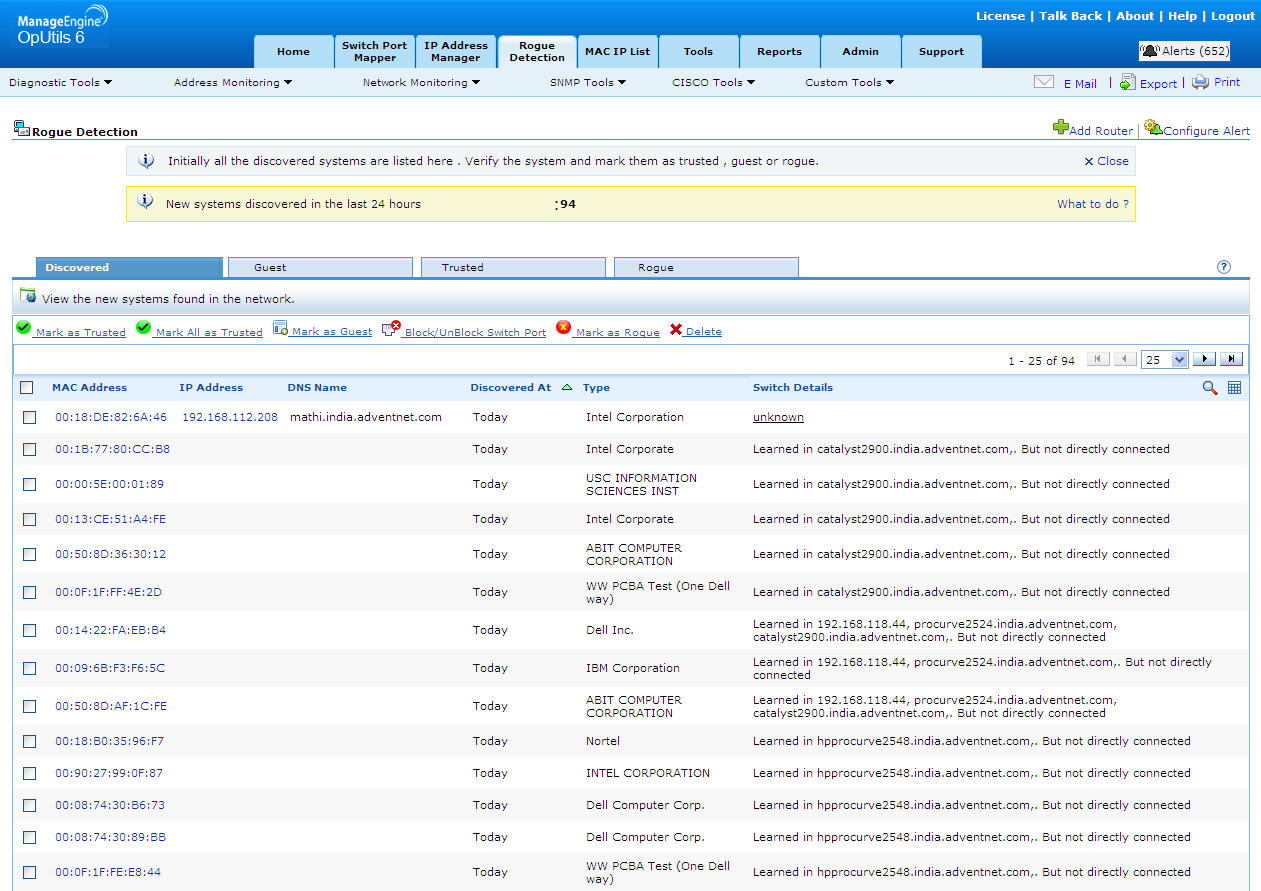Open the Switch Port Mapper tab
Image resolution: width=1261 pixels, height=891 pixels.
[x=374, y=52]
